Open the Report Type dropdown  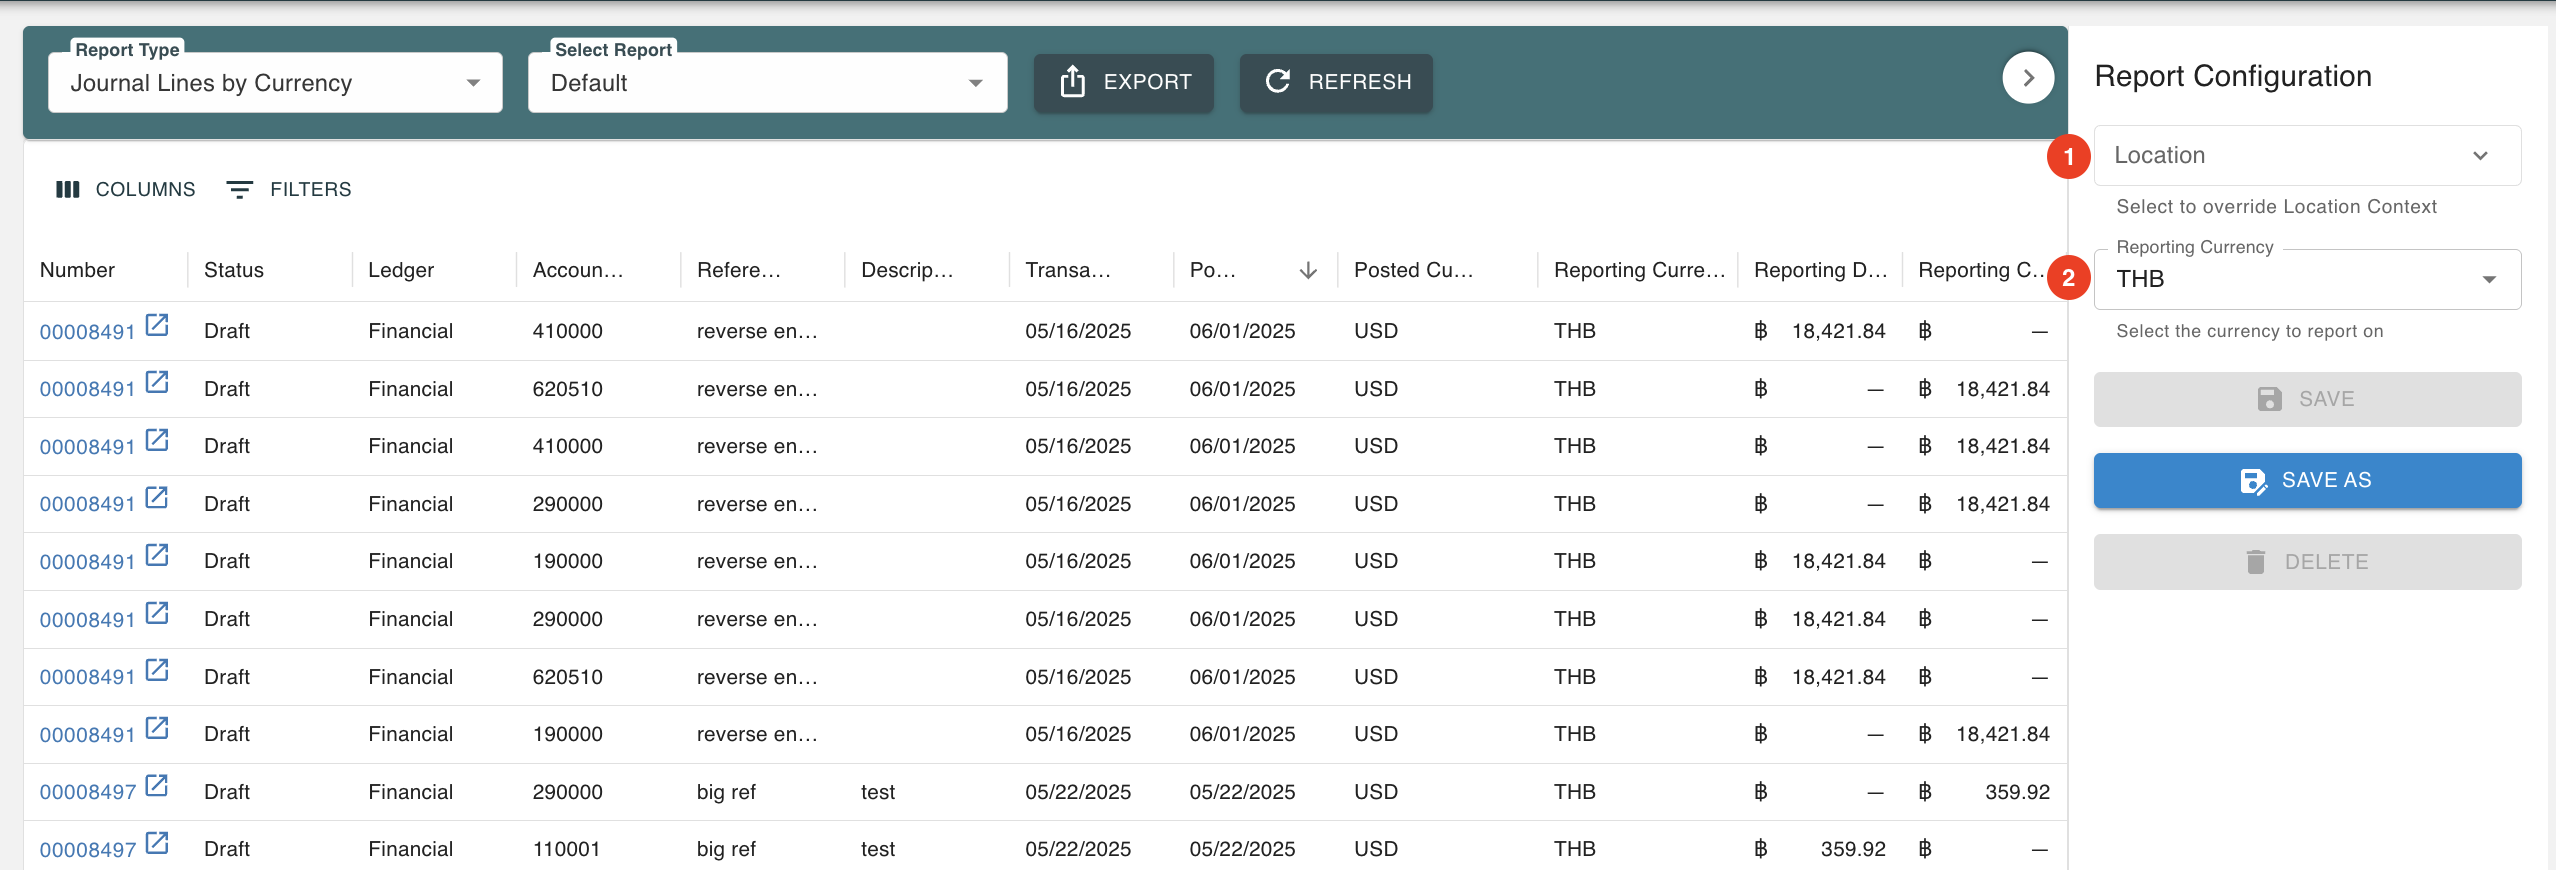(x=275, y=83)
